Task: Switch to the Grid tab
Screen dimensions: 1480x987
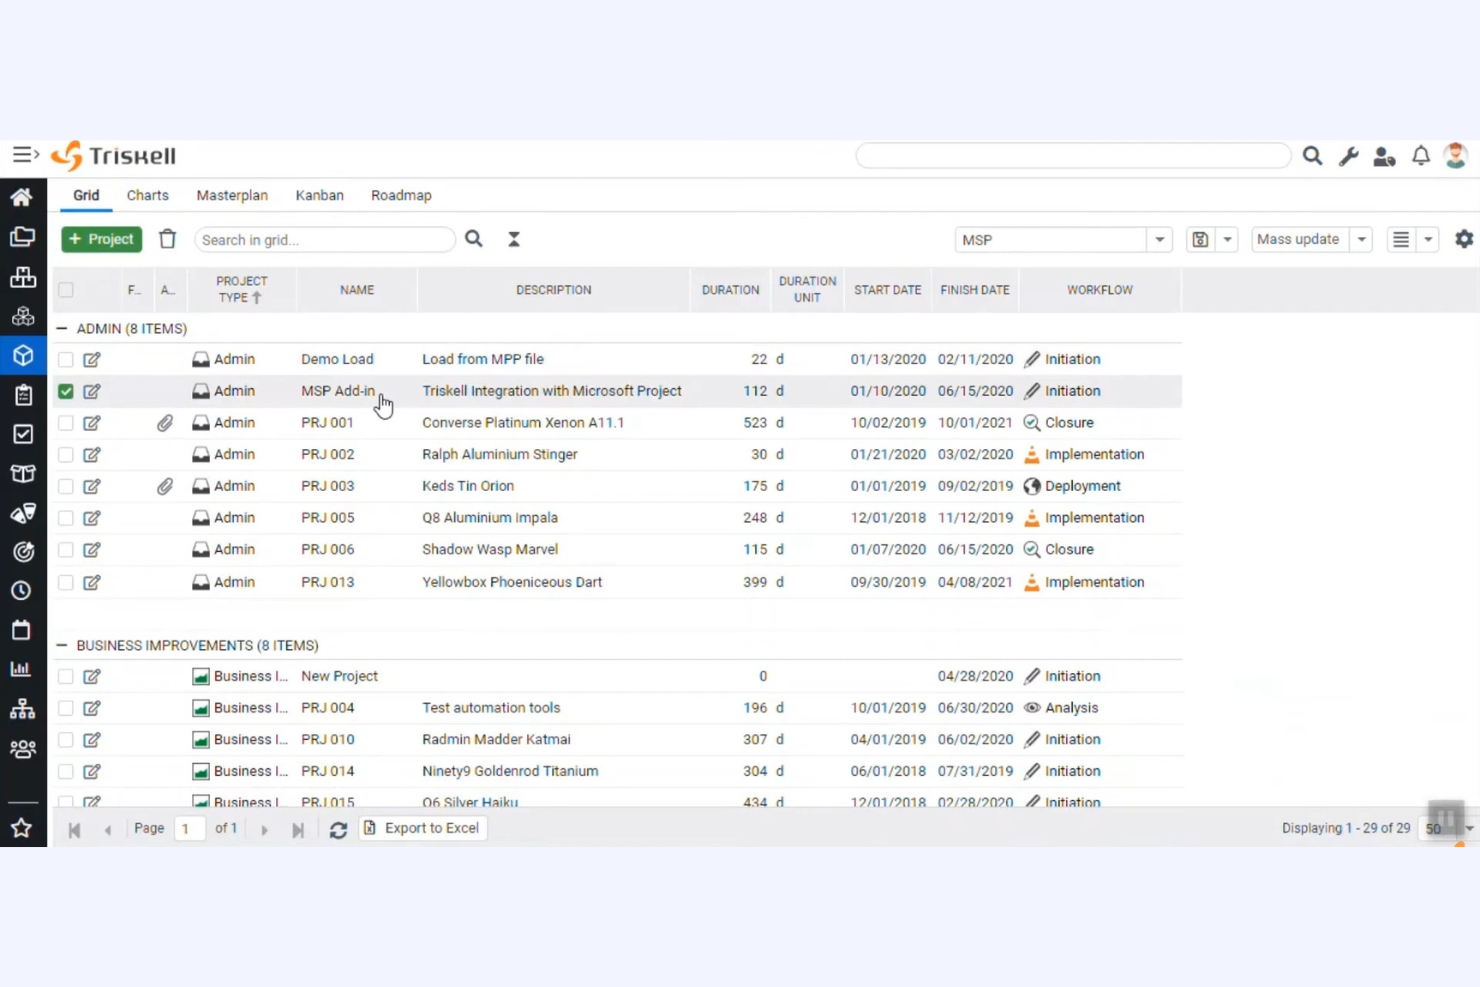Action: 86,195
